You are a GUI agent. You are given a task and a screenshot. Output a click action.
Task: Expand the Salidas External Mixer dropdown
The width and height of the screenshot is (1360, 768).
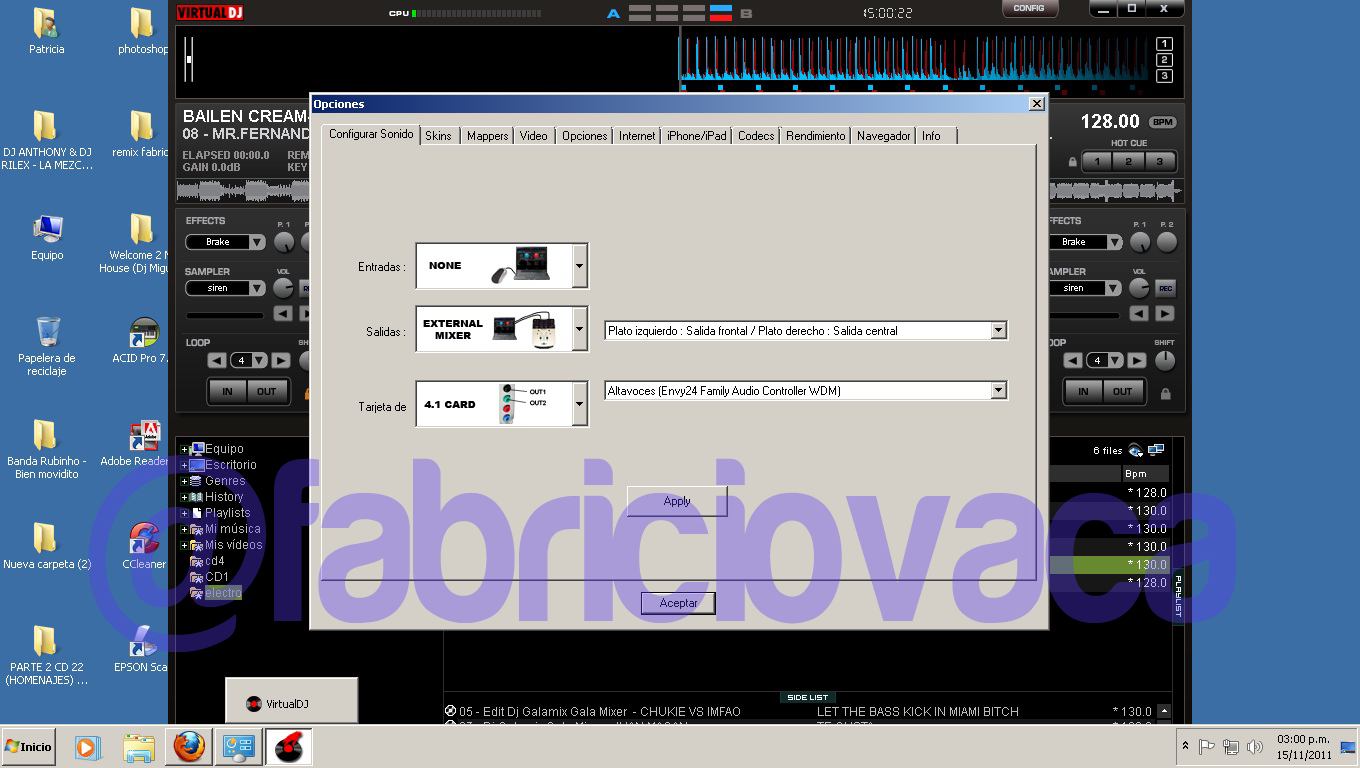(x=580, y=329)
